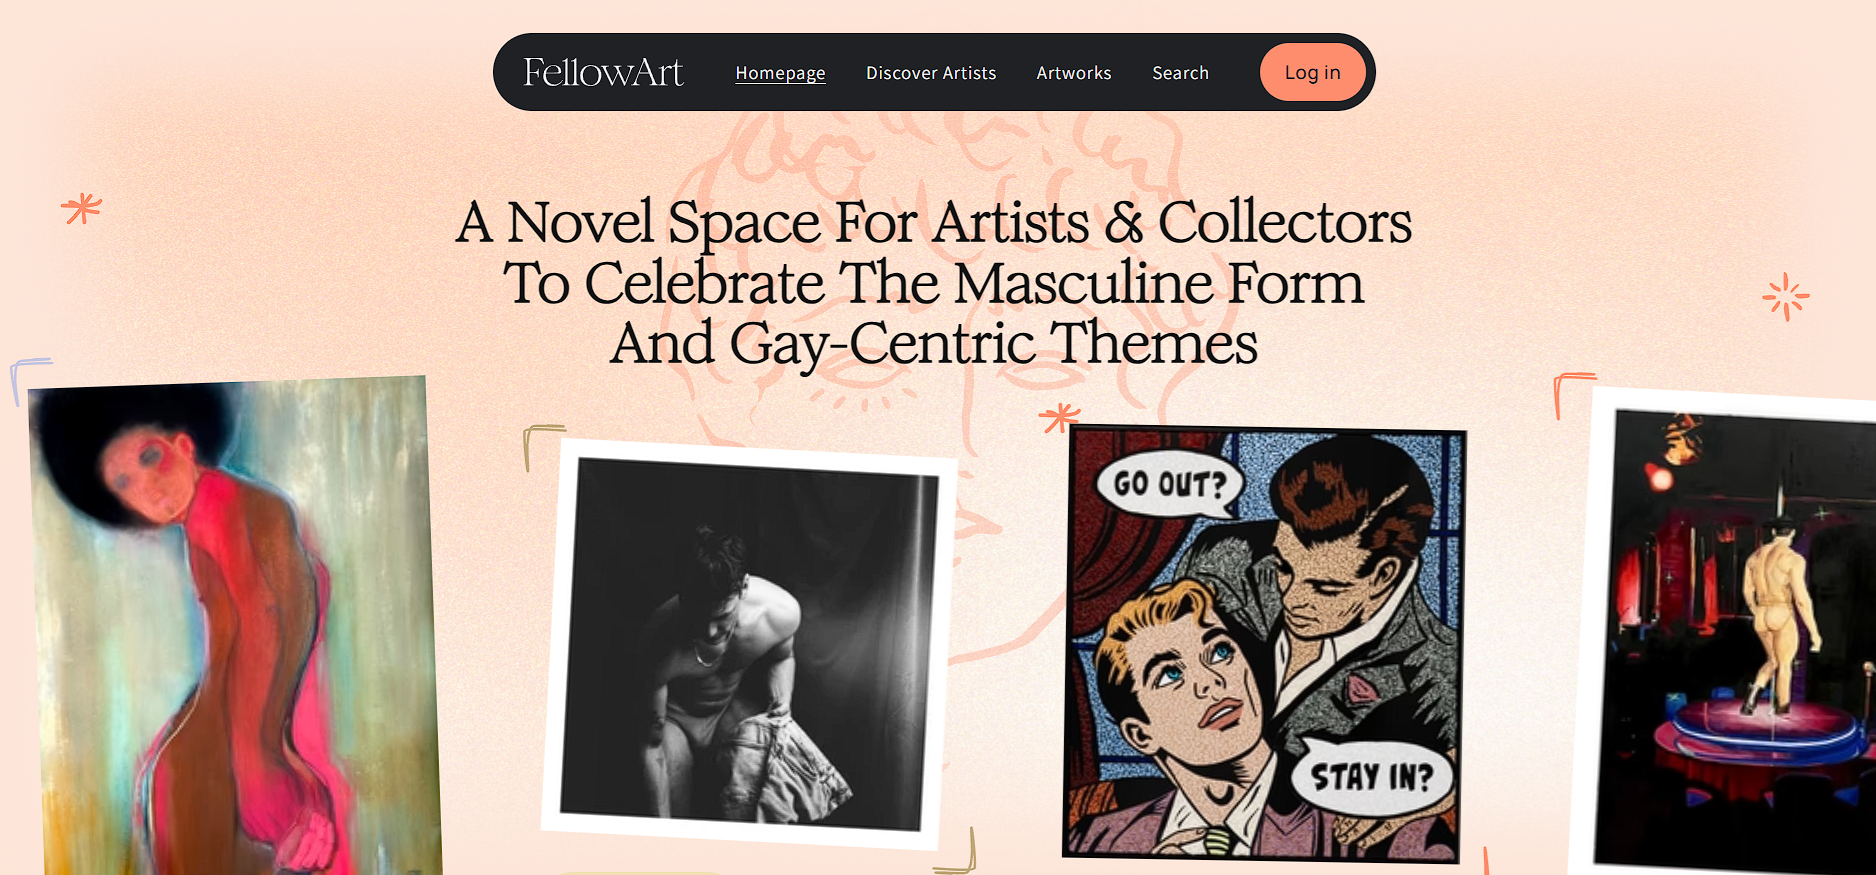
Task: Click the olive bracket below the photograph
Action: (x=956, y=851)
